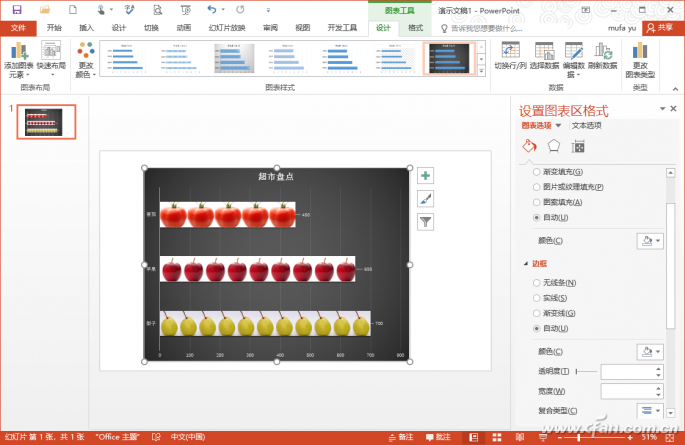This screenshot has width=685, height=445.
Task: Switch to 动画 tab
Action: pyautogui.click(x=183, y=28)
